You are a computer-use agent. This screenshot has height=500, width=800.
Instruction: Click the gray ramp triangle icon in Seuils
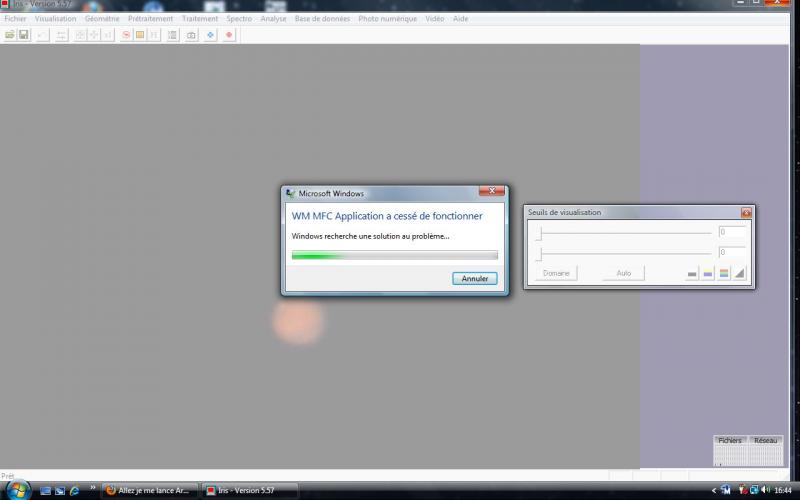(739, 274)
